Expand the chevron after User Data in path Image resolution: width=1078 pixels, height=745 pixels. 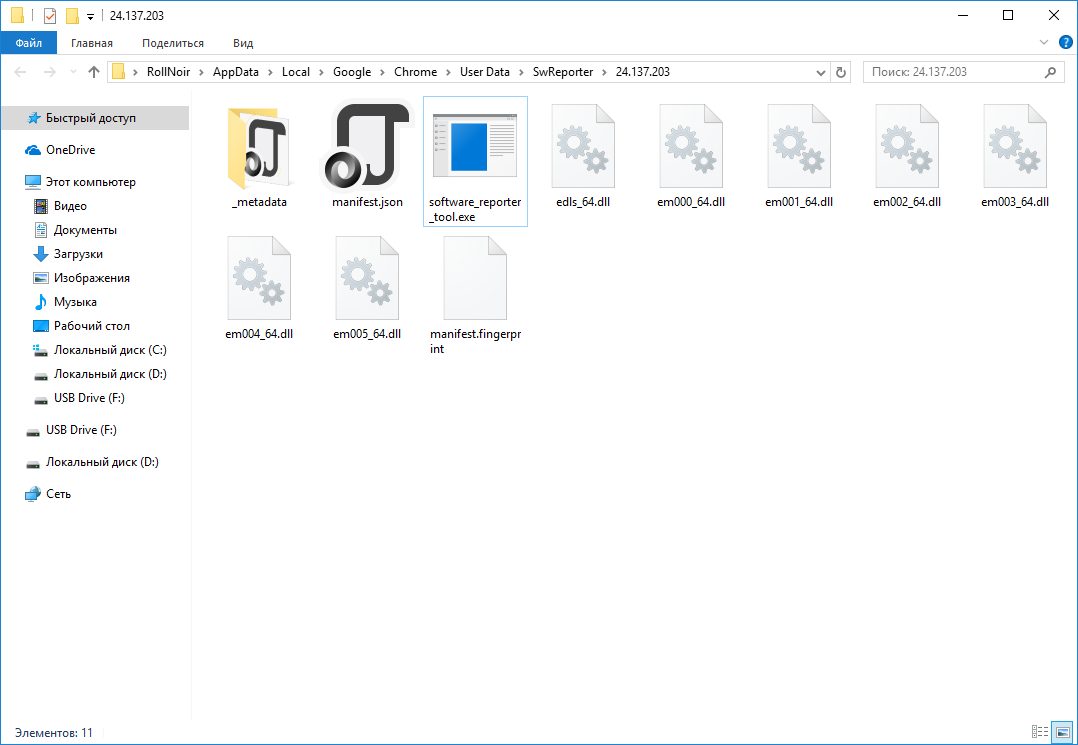click(522, 72)
